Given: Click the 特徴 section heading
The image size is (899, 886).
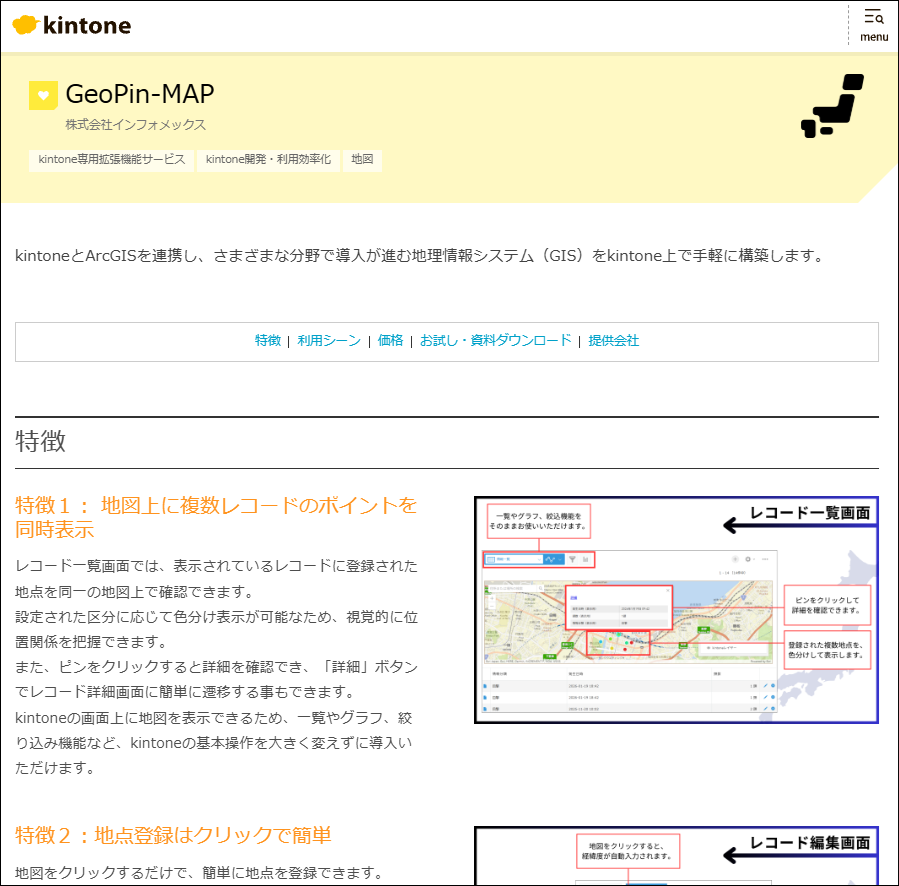Looking at the screenshot, I should pos(41,441).
